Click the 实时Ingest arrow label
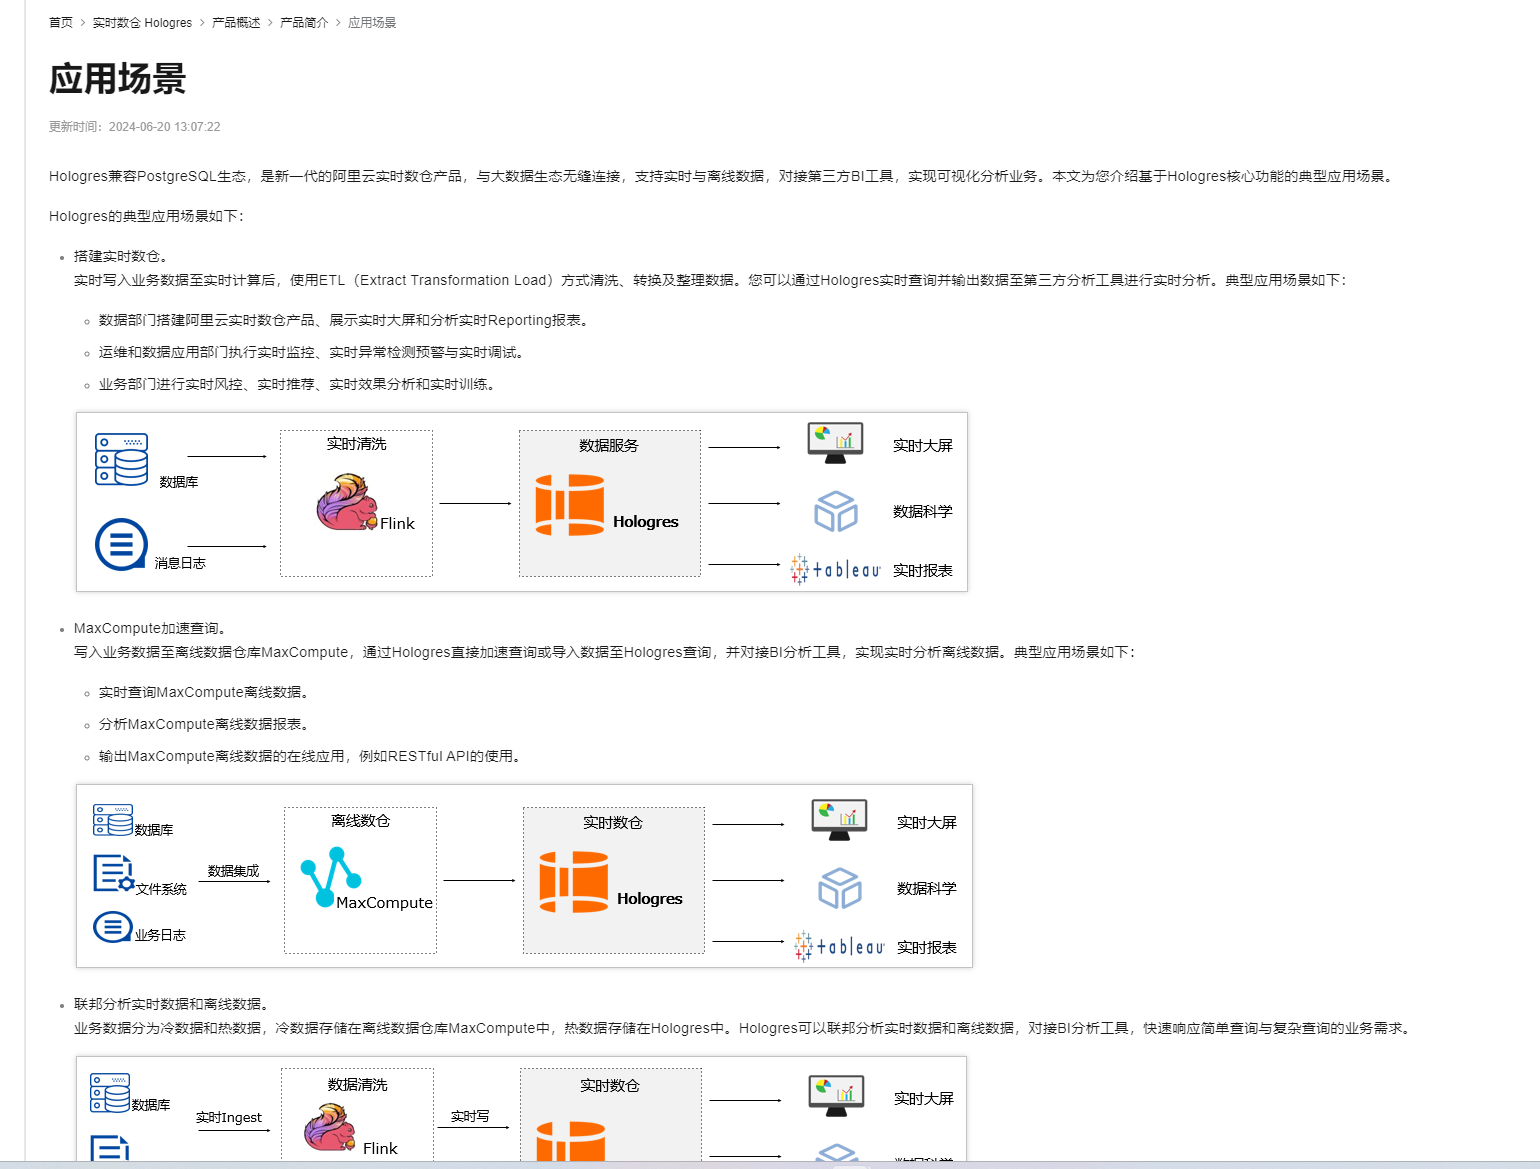Image resolution: width=1540 pixels, height=1169 pixels. tap(229, 1117)
